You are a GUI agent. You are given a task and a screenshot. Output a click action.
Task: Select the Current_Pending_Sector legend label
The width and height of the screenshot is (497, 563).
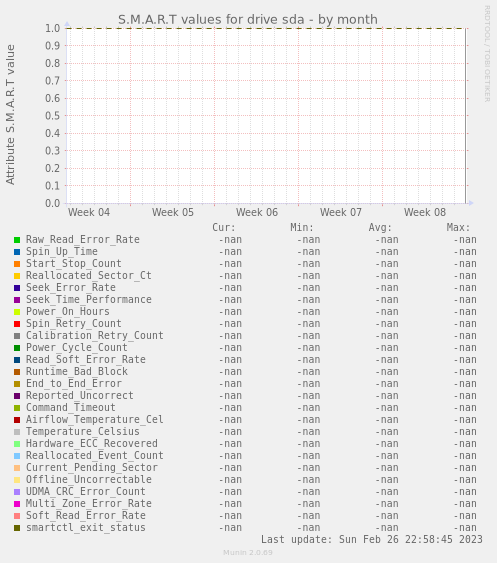click(92, 467)
